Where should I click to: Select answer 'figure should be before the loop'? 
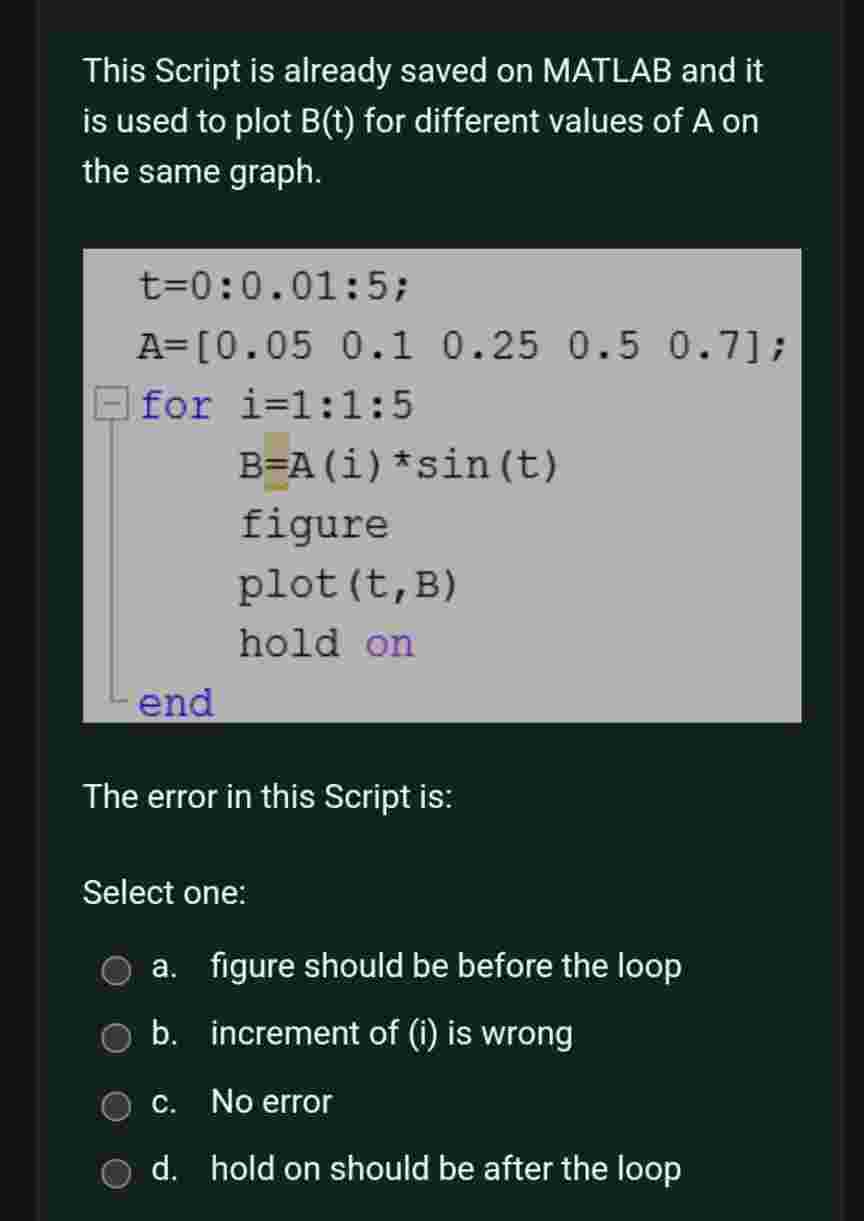[446, 967]
